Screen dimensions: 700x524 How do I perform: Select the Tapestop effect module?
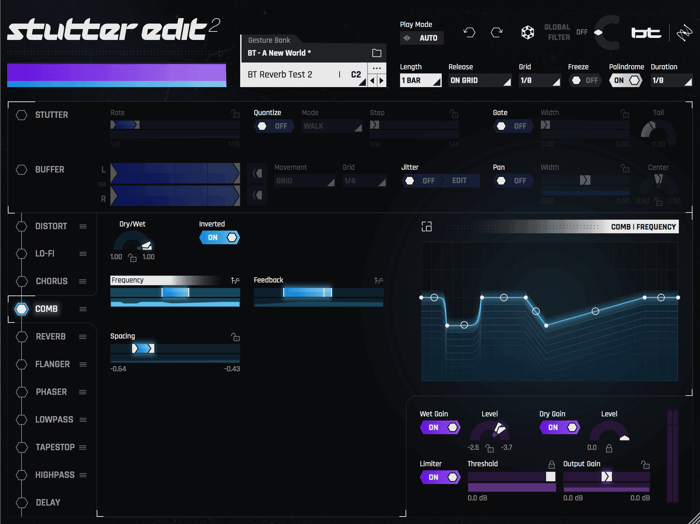click(55, 448)
